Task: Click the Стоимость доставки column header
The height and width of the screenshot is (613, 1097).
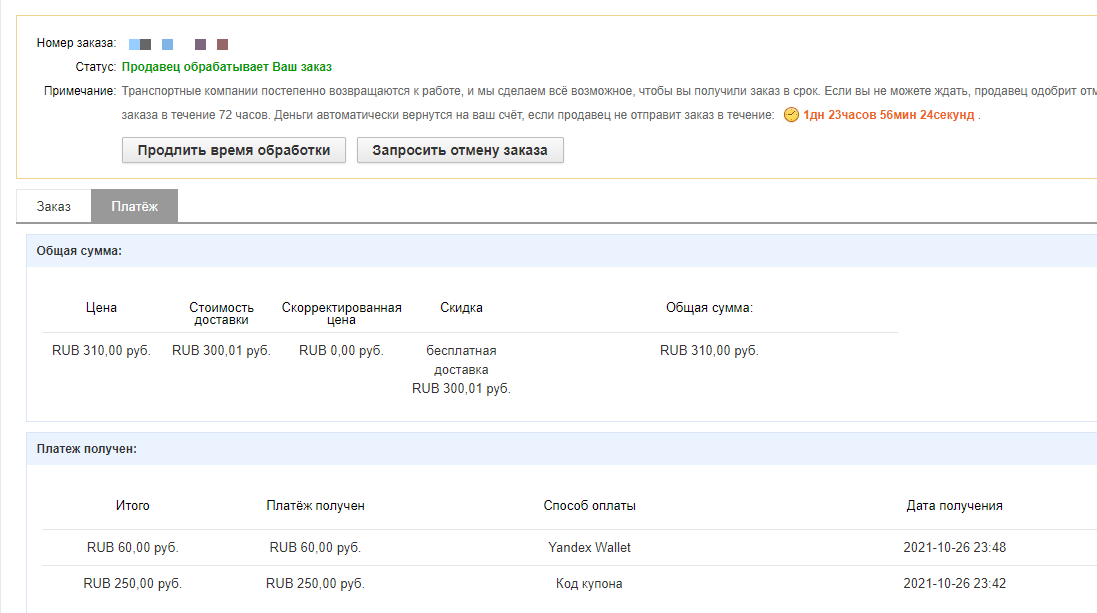Action: pyautogui.click(x=221, y=313)
